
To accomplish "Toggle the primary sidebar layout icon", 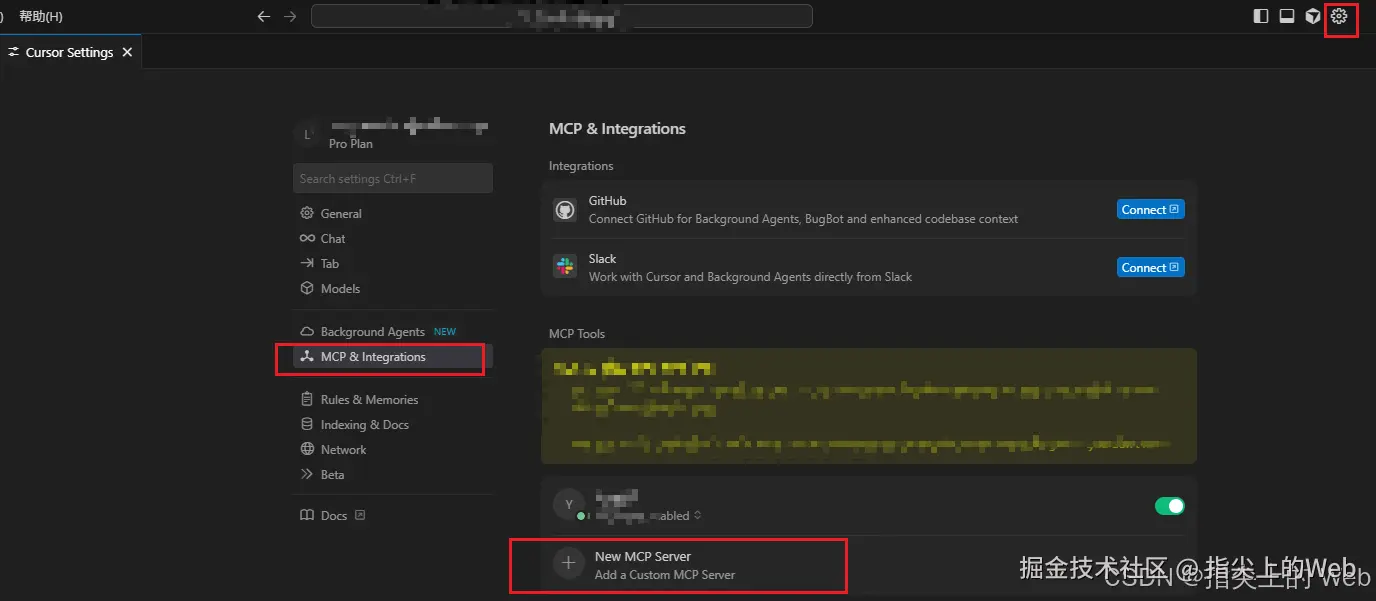I will [x=1261, y=16].
